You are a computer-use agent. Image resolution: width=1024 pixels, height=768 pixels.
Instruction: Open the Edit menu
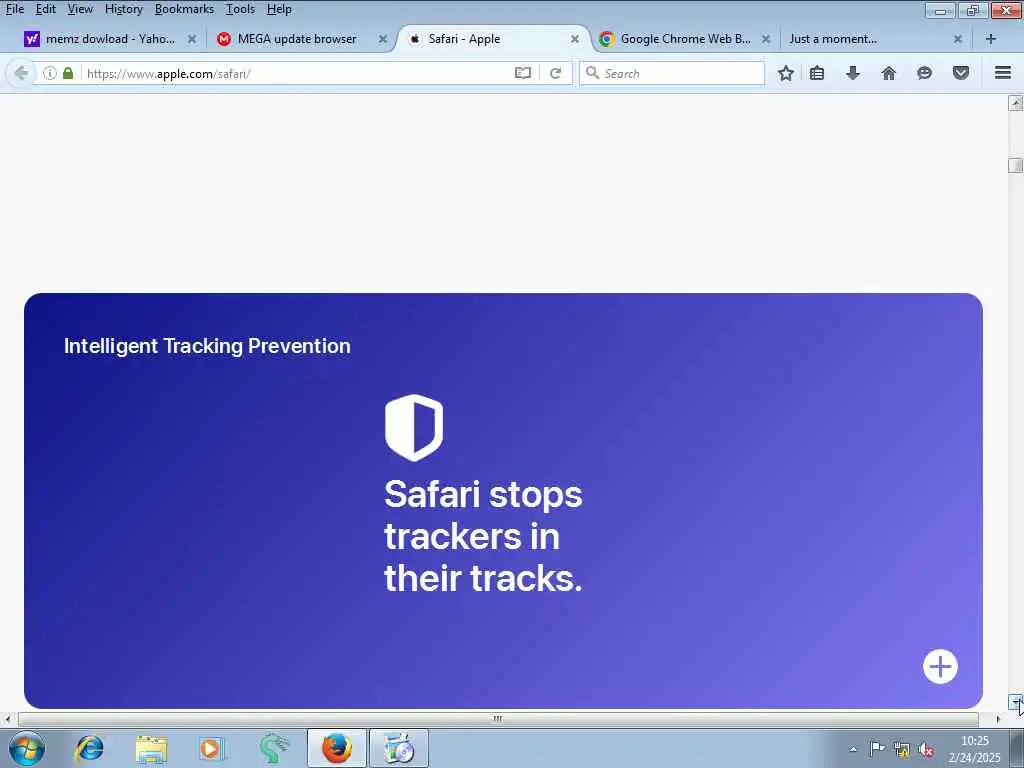click(45, 9)
